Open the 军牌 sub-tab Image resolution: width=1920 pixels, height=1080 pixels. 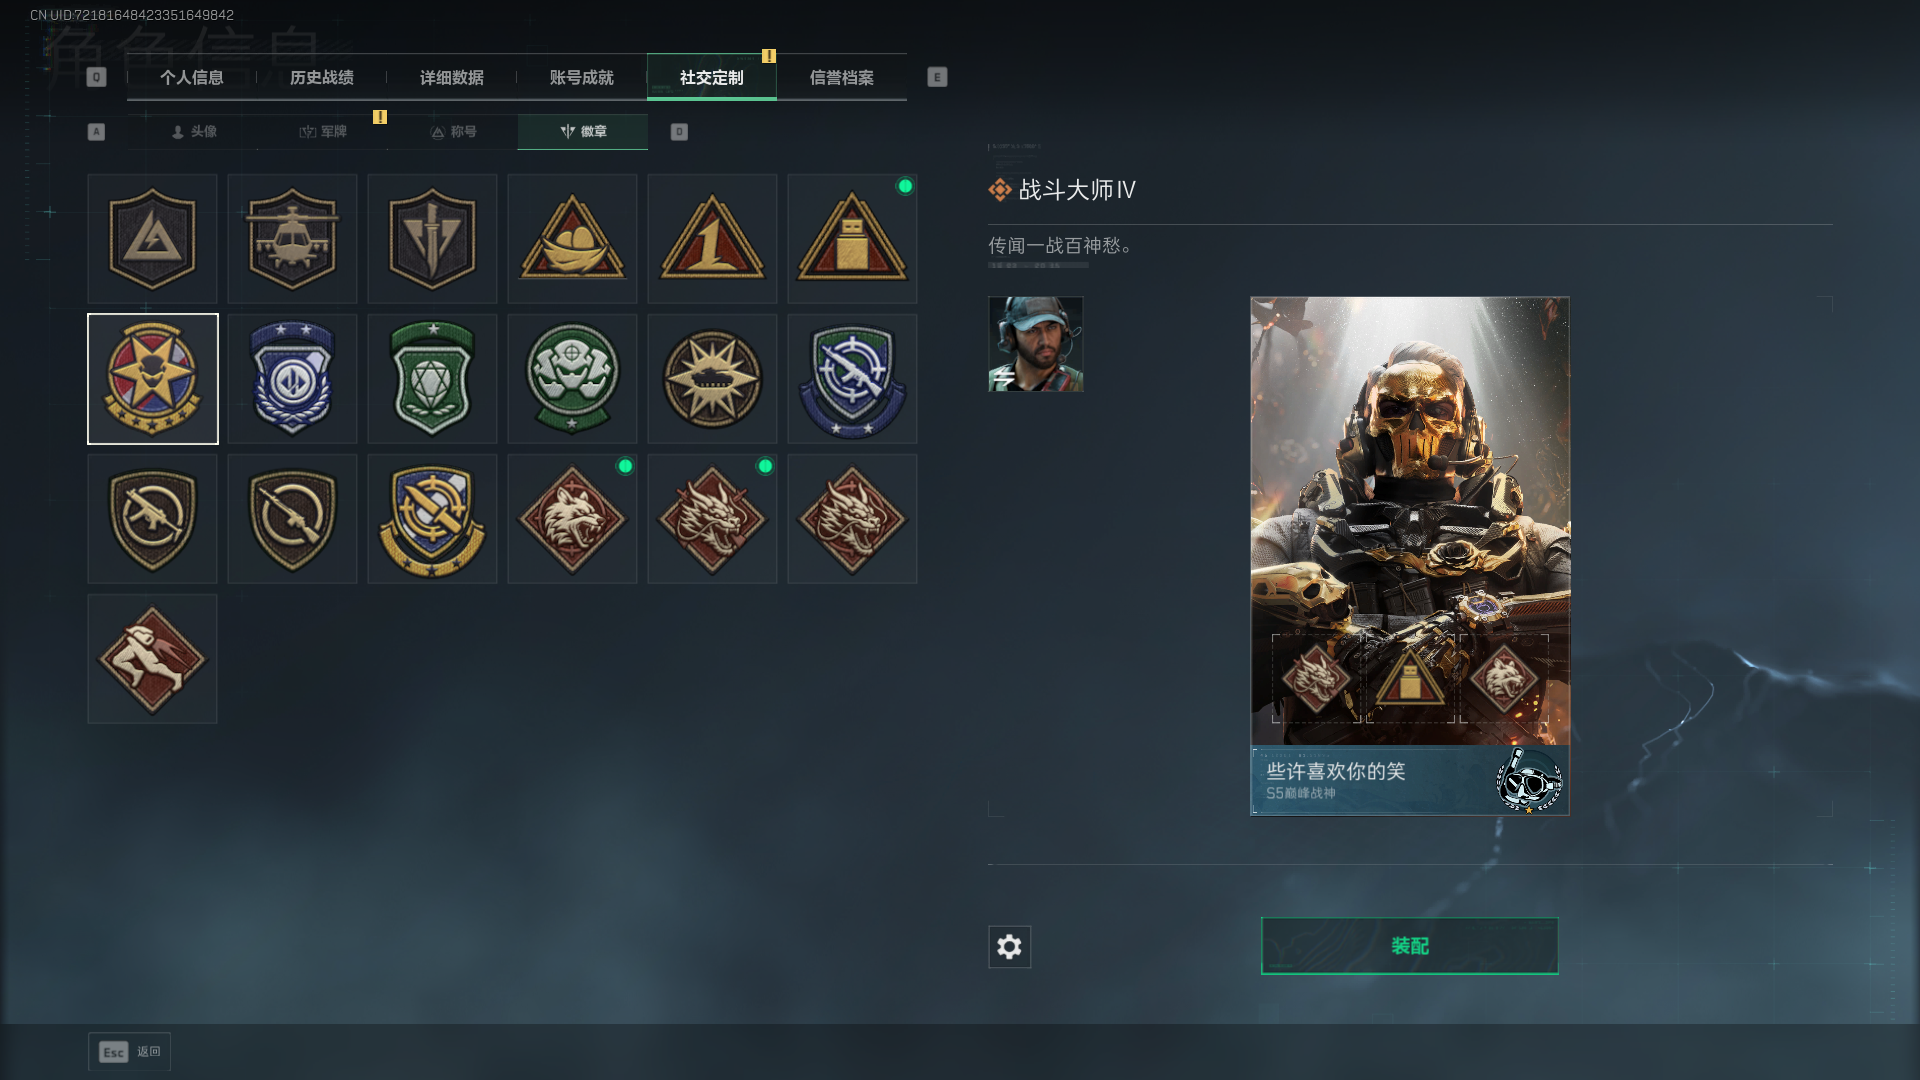click(323, 132)
